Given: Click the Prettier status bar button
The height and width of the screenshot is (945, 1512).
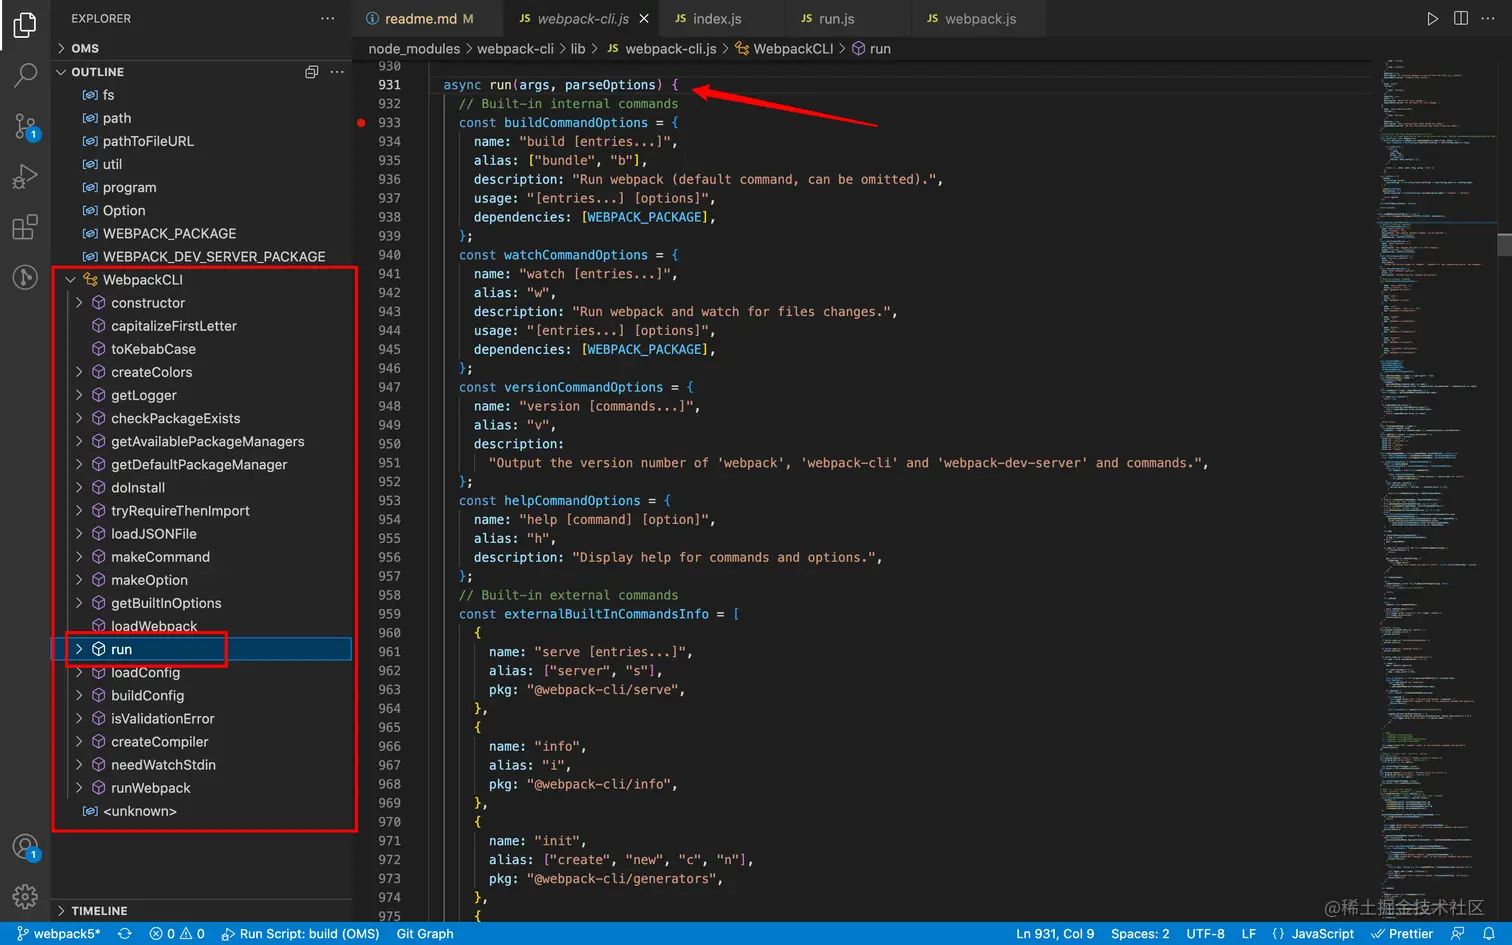Looking at the screenshot, I should click(x=1402, y=933).
